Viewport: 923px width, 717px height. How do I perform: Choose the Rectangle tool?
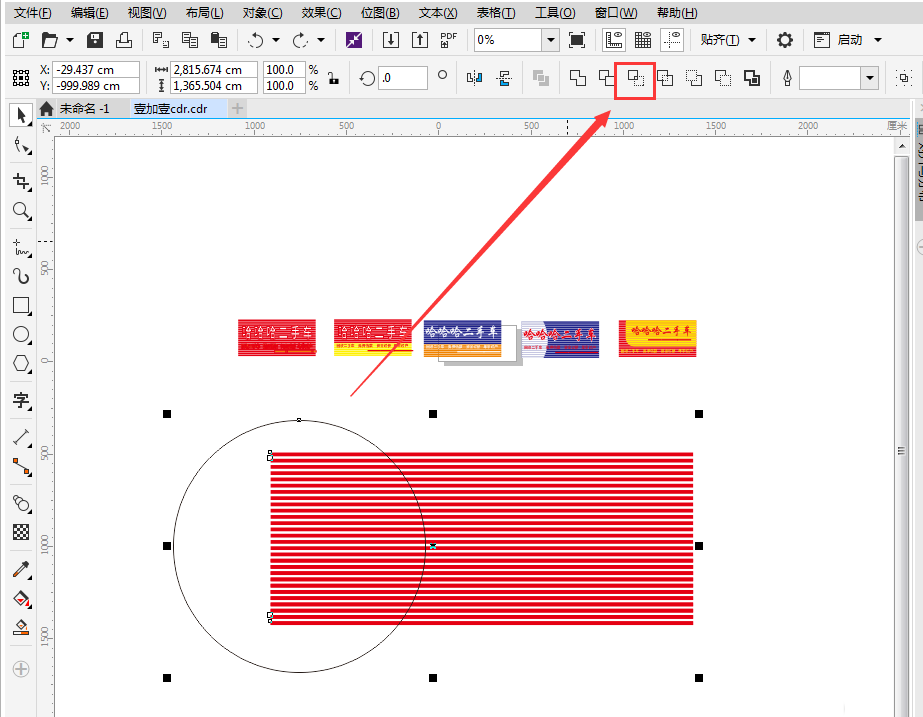(20, 305)
